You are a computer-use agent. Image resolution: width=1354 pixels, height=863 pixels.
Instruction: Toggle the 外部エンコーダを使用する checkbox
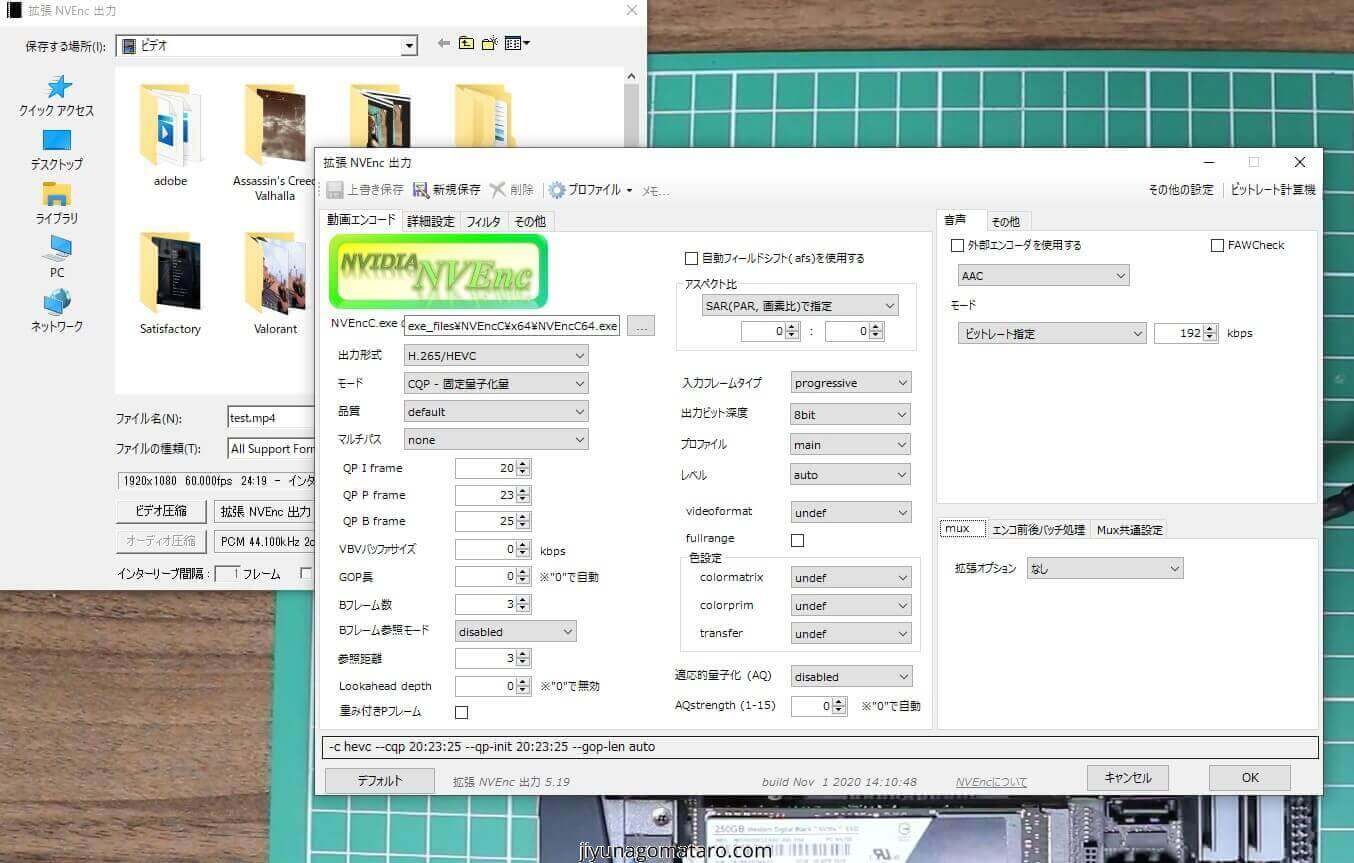point(958,246)
